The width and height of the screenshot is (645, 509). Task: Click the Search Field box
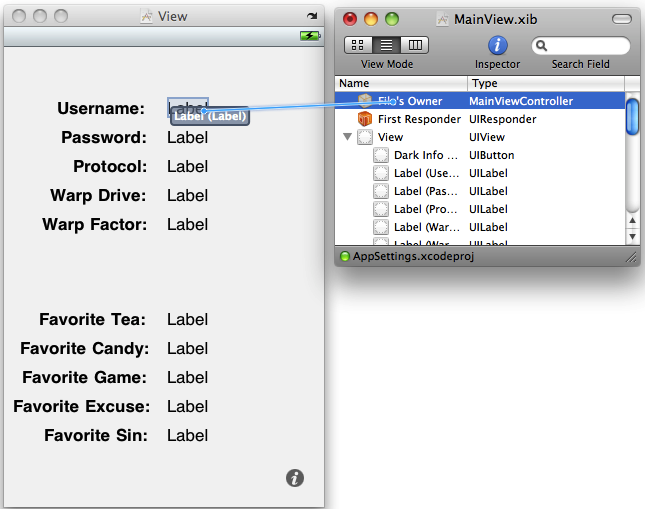click(x=580, y=45)
